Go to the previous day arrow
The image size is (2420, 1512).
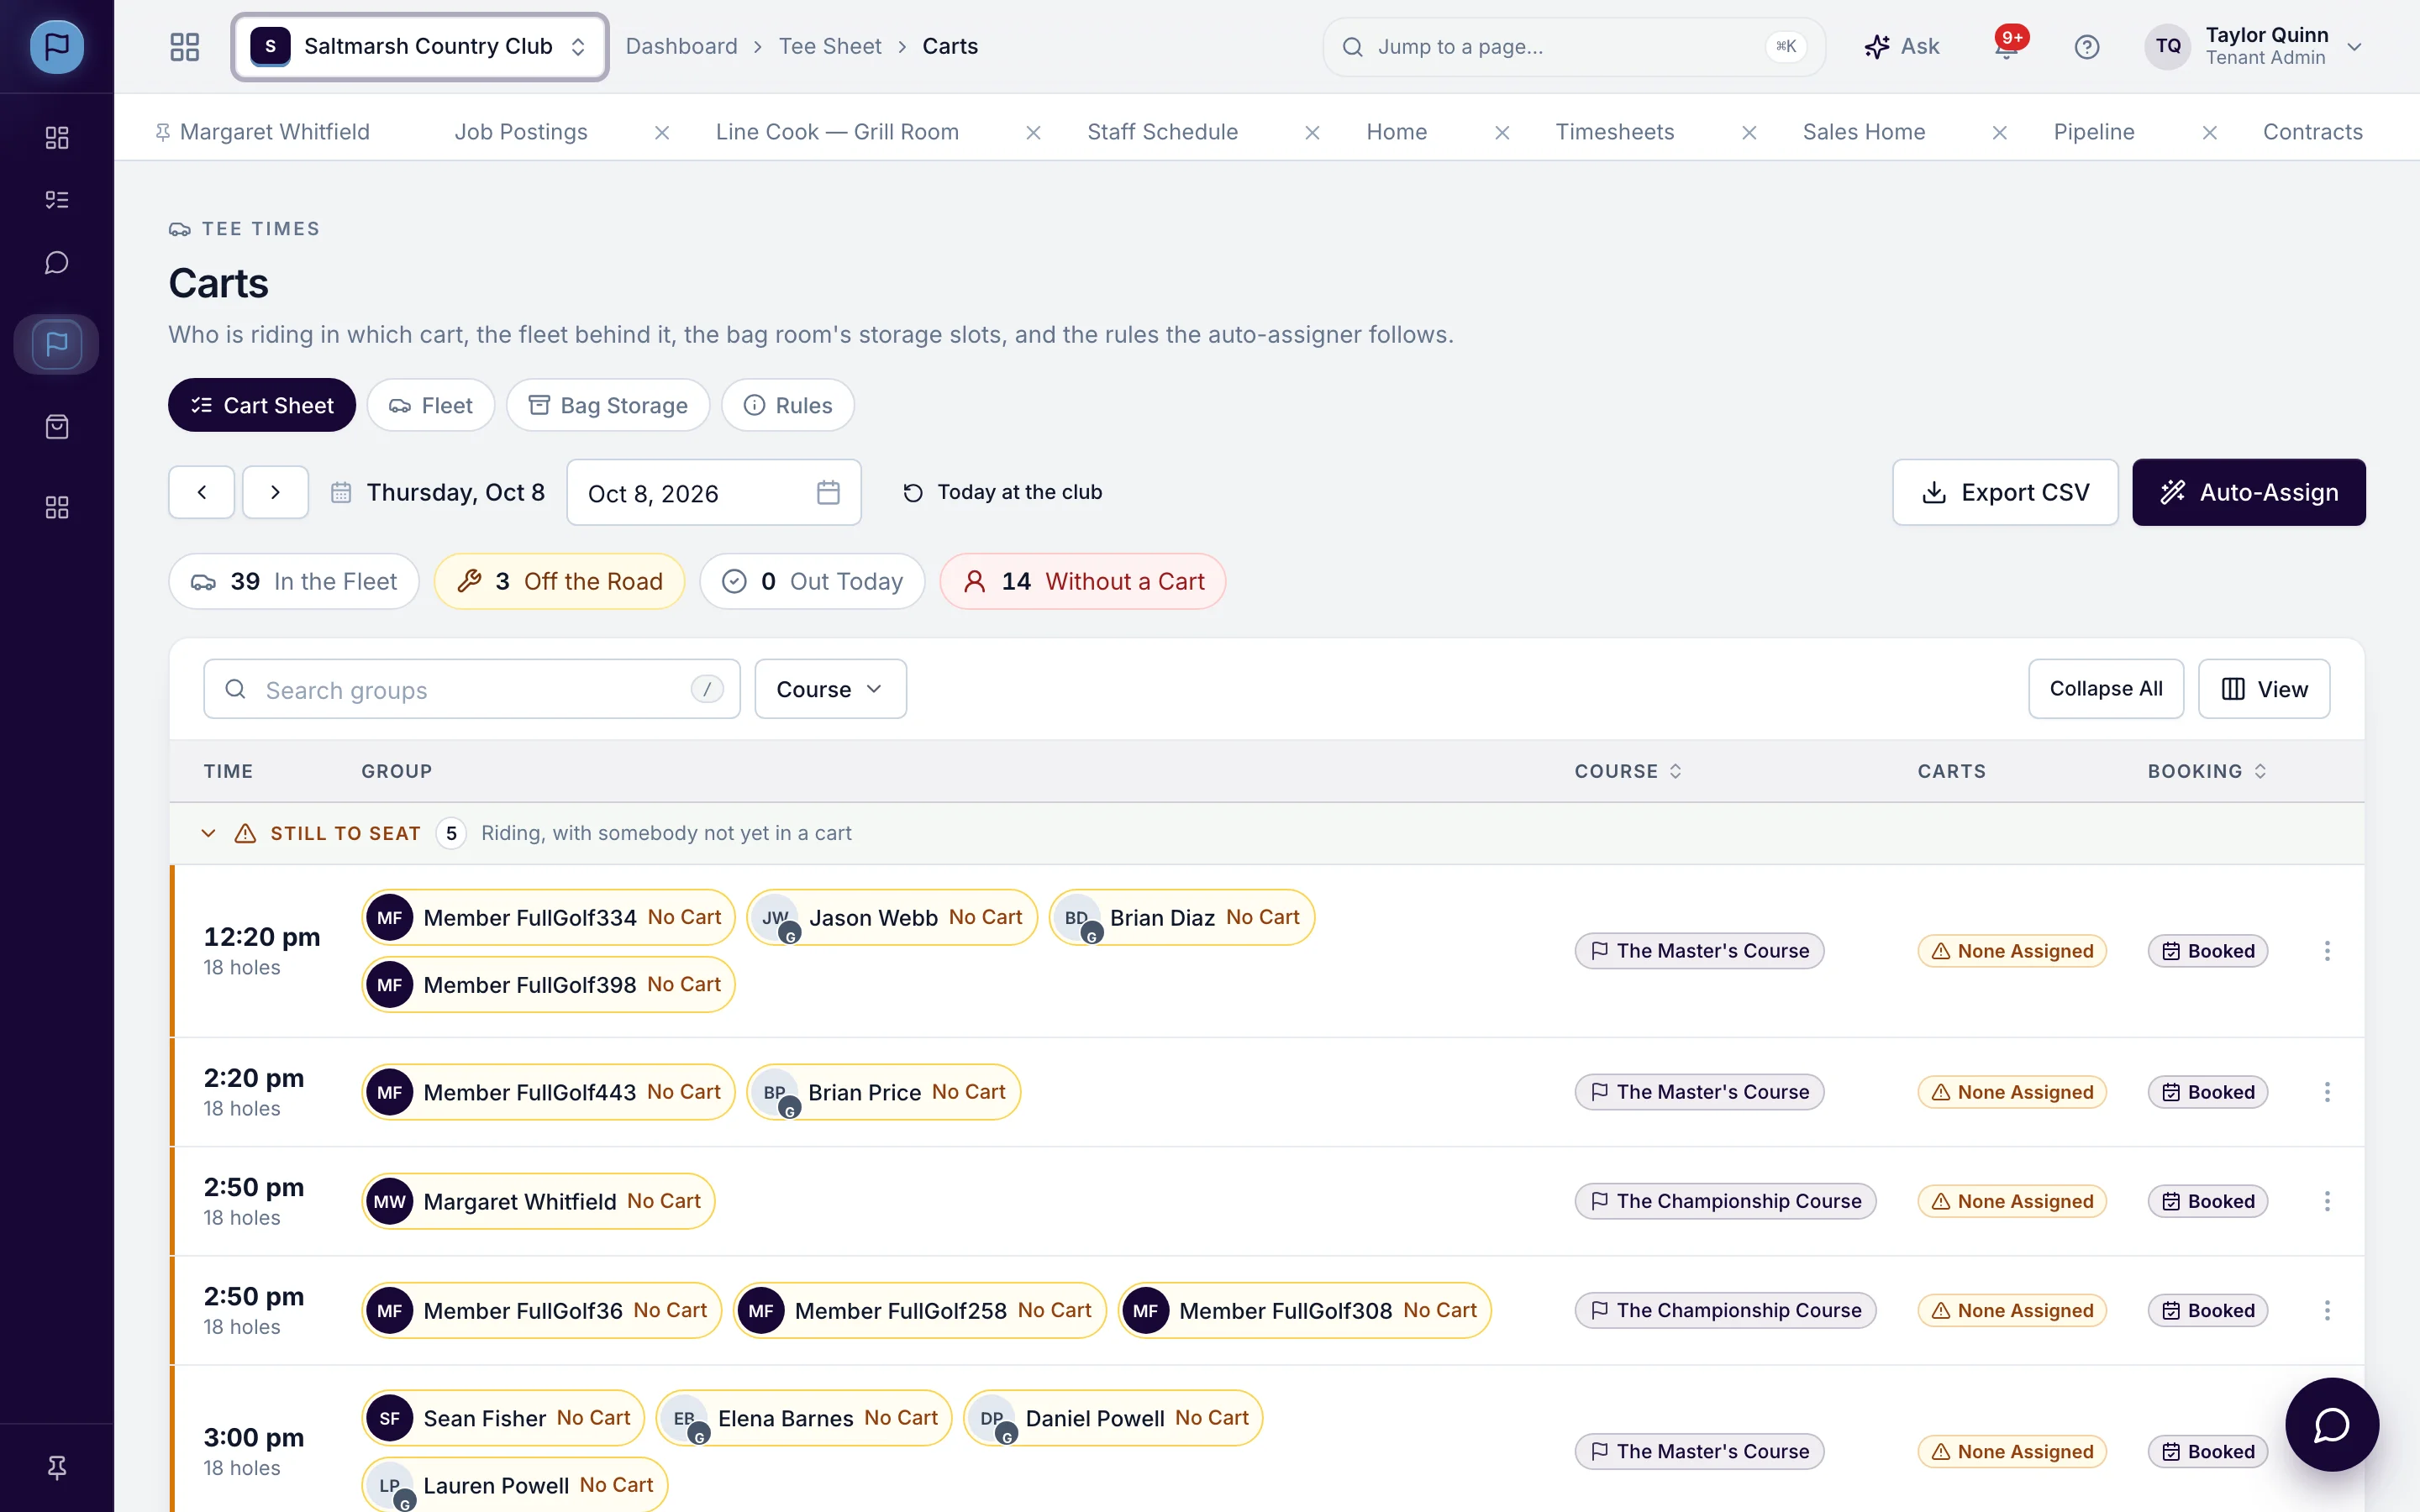click(202, 492)
